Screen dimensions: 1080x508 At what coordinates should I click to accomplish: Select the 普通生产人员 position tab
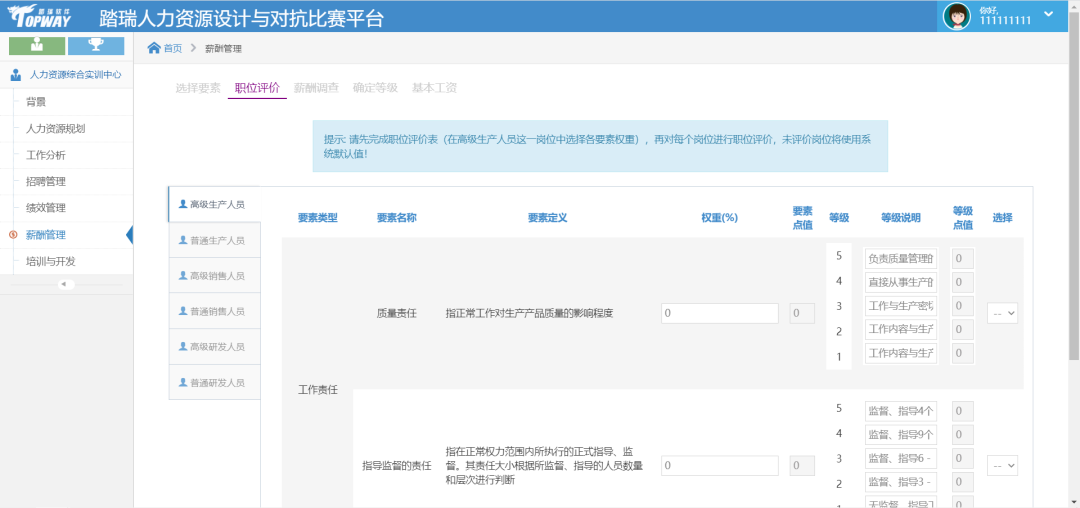pyautogui.click(x=215, y=240)
